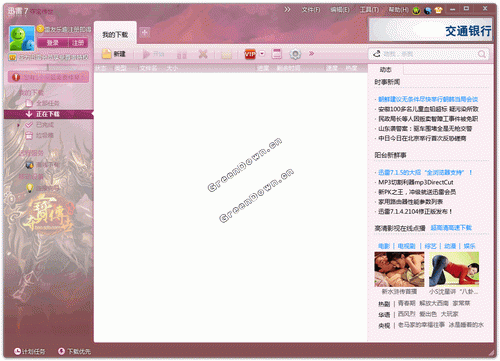500x361 pixels.
Task: Open the dropdown arrow beside VIP icon
Action: (x=262, y=54)
